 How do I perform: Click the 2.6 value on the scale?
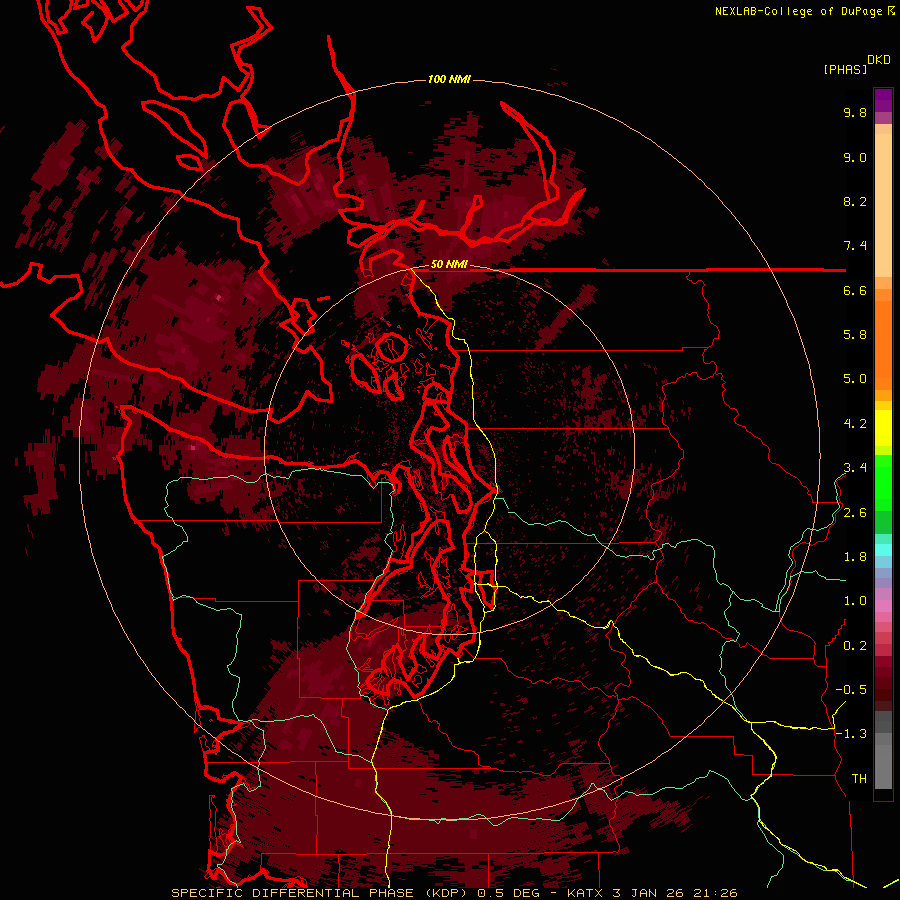[x=855, y=513]
